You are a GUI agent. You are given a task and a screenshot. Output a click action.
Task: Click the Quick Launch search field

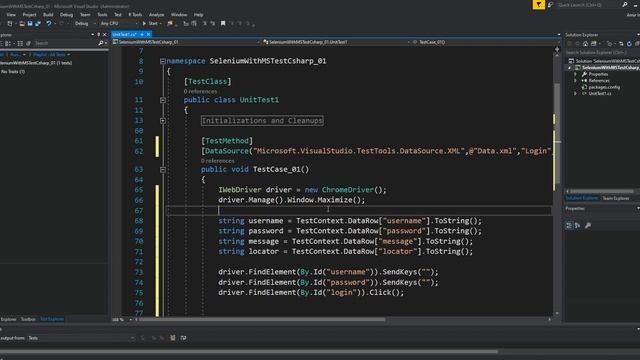click(x=588, y=5)
